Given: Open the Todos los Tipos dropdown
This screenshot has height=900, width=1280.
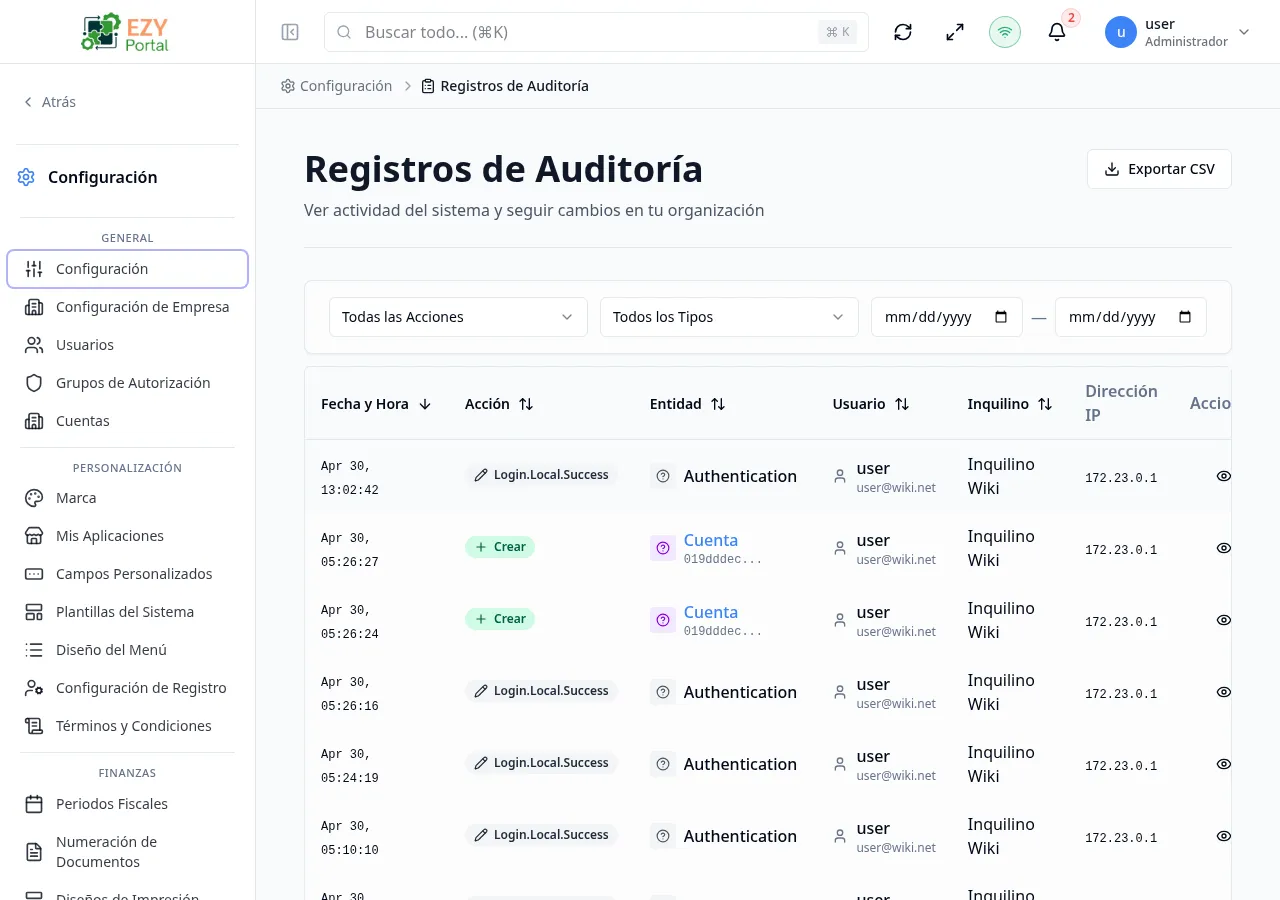Looking at the screenshot, I should pyautogui.click(x=729, y=317).
